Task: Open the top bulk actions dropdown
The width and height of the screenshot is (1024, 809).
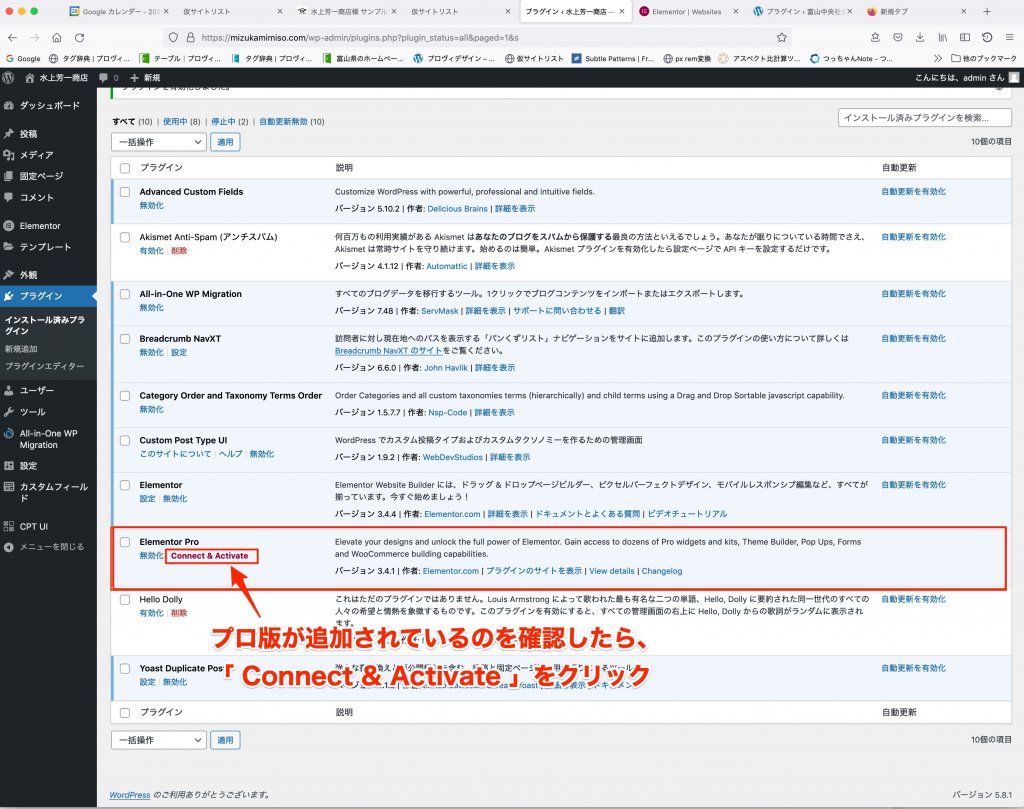Action: coord(158,142)
